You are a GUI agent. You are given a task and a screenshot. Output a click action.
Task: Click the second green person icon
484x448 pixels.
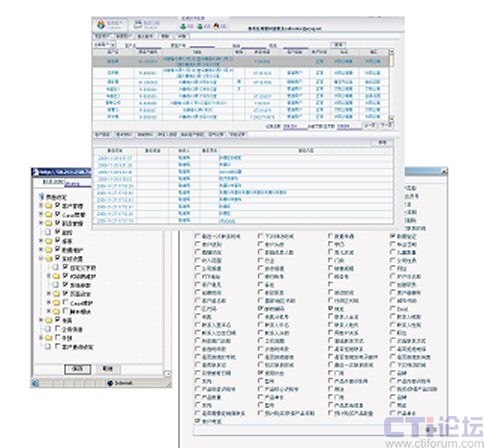point(200,26)
